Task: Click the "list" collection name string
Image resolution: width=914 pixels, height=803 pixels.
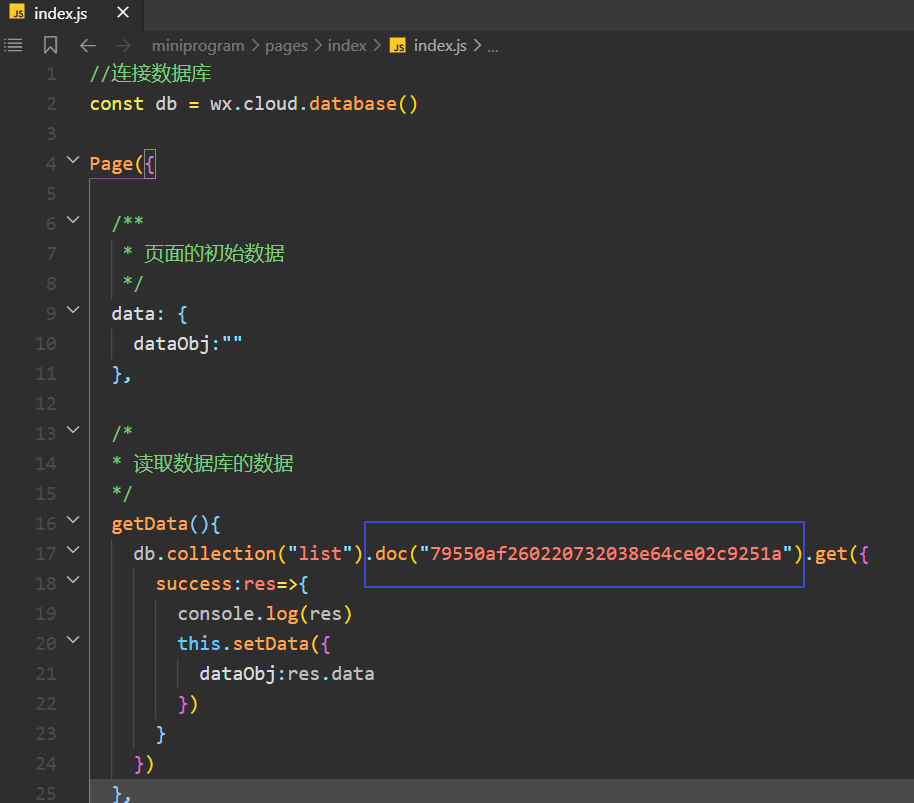Action: [x=320, y=554]
